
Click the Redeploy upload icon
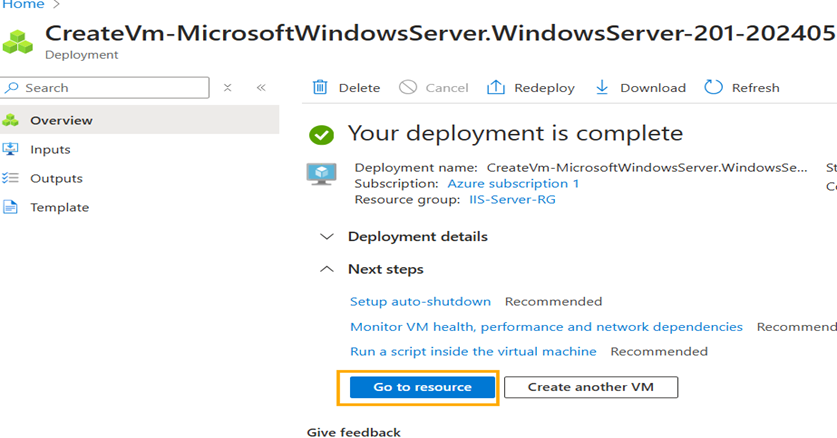pos(496,88)
